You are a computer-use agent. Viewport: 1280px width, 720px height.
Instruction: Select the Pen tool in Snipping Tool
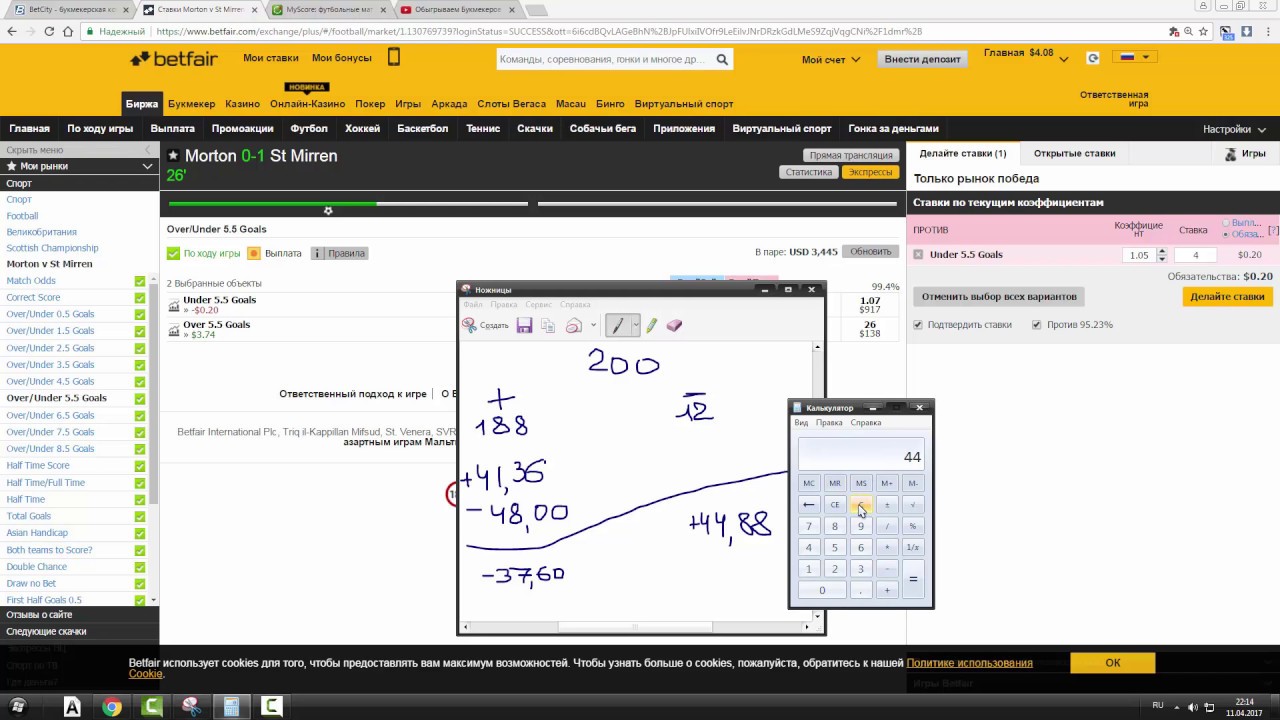pyautogui.click(x=617, y=326)
